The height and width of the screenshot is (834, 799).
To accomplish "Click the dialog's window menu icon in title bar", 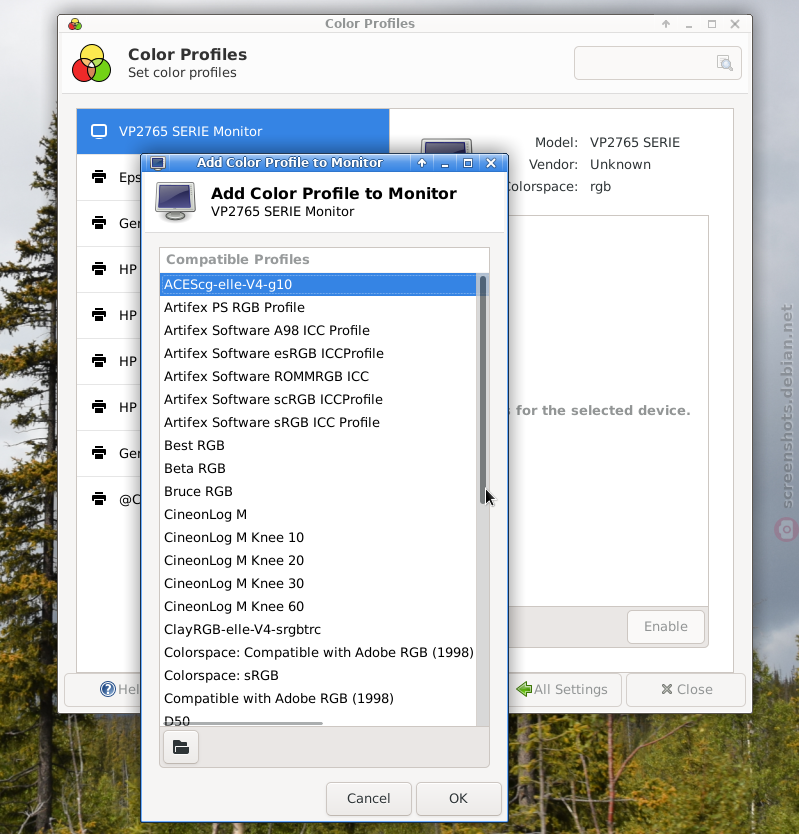I will pyautogui.click(x=157, y=163).
